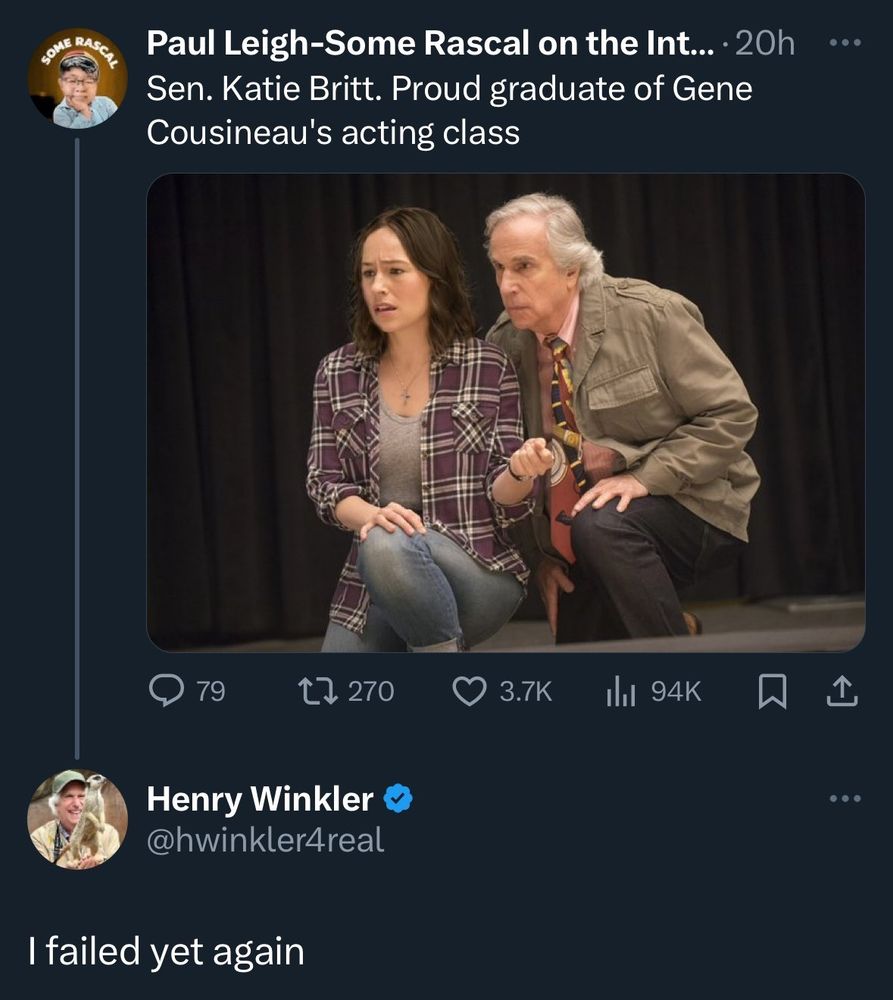Image resolution: width=893 pixels, height=1000 pixels.
Task: Reply to Paul Leigh's tweet via speech bubble icon
Action: (164, 691)
